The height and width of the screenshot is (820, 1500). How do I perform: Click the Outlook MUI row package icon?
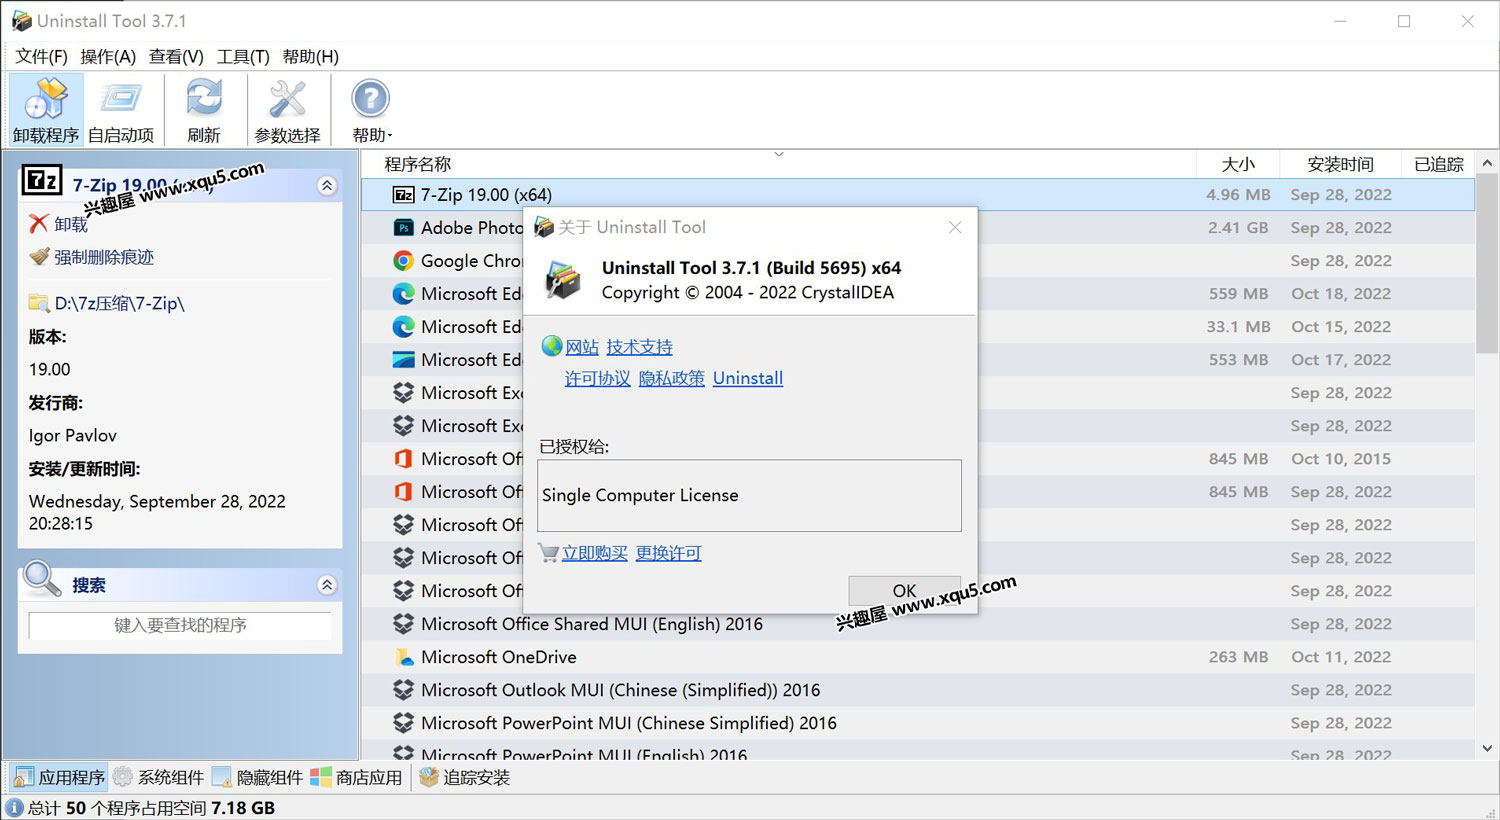coord(403,690)
